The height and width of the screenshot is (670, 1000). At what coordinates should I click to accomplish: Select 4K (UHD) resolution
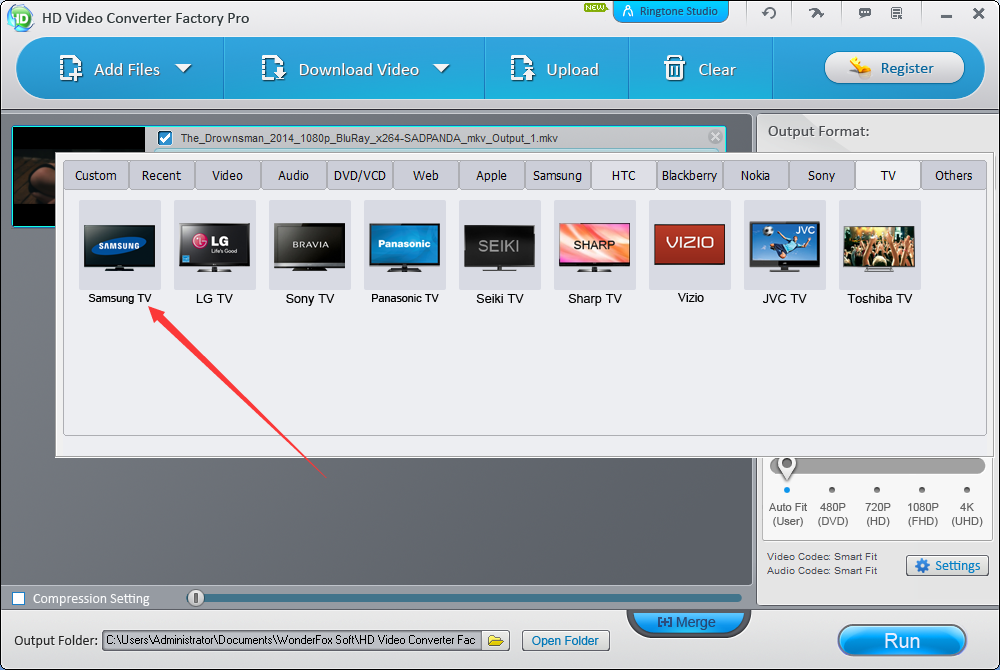(967, 507)
